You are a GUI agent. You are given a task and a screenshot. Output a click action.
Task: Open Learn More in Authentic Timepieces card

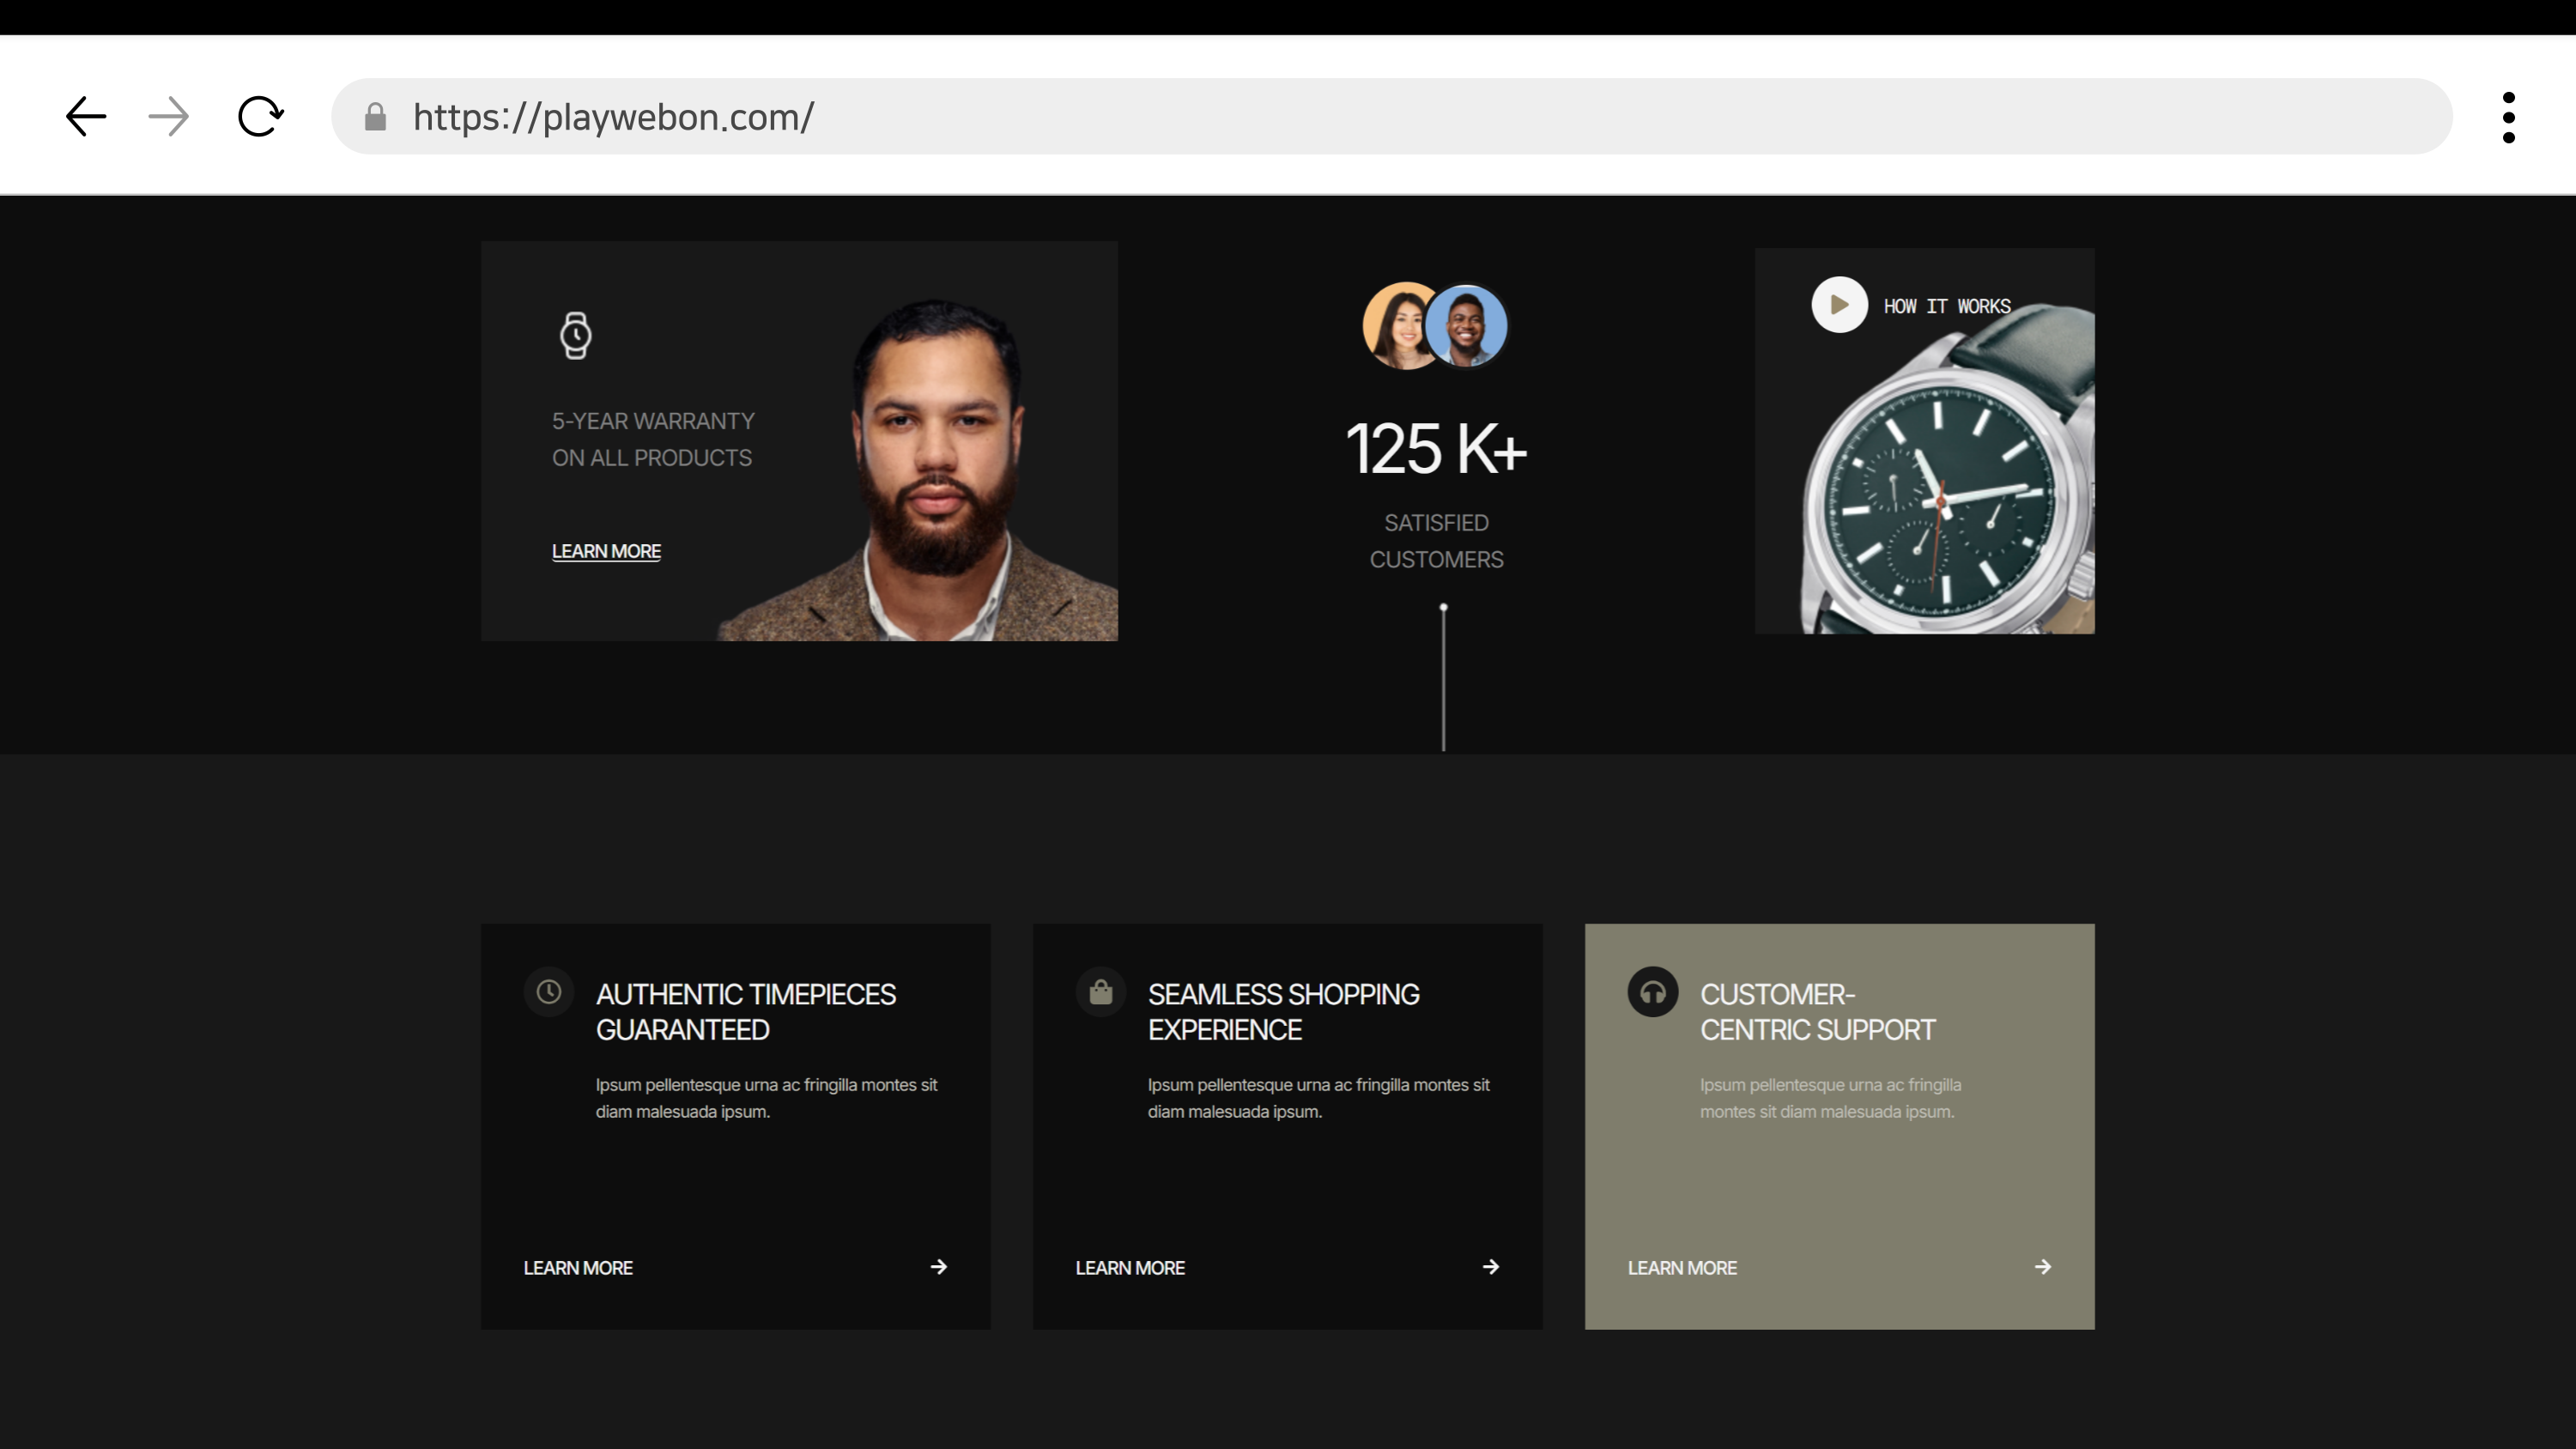click(x=578, y=1268)
